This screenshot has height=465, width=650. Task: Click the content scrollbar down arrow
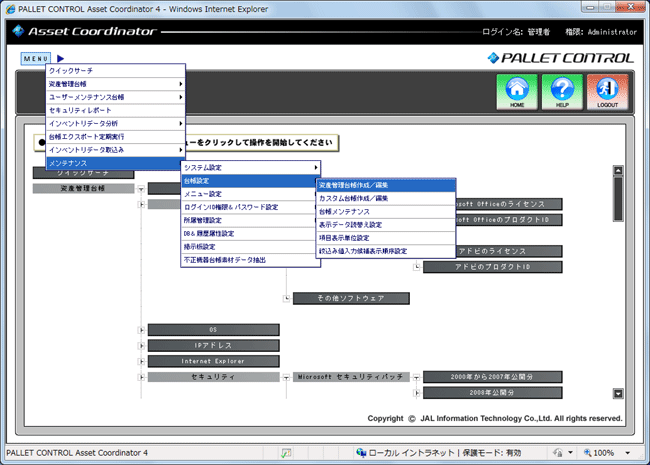pyautogui.click(x=618, y=393)
